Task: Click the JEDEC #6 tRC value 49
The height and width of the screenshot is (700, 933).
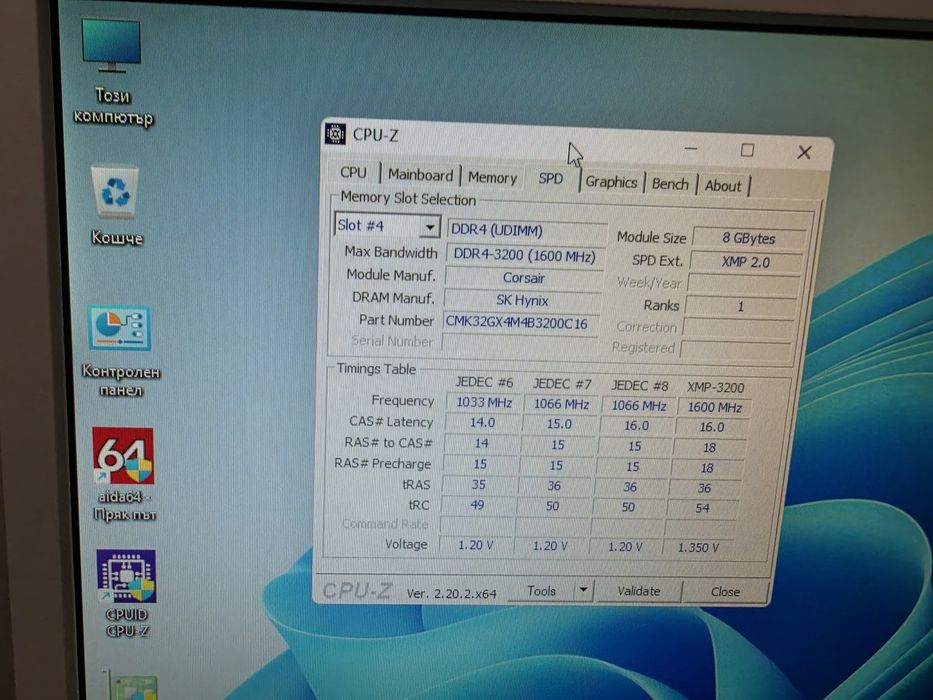Action: 477,505
